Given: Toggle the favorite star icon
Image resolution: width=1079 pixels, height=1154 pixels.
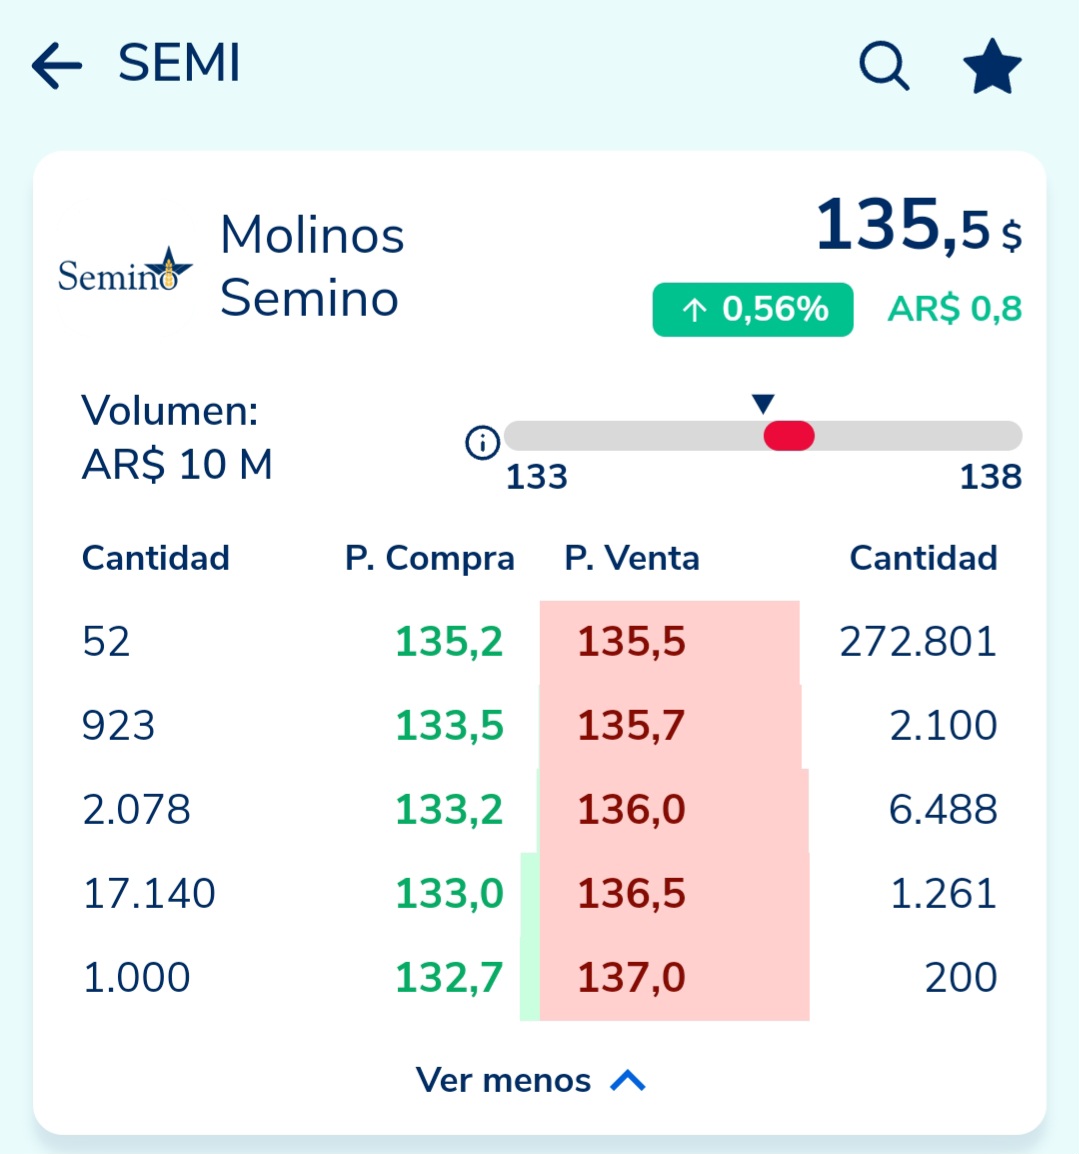Looking at the screenshot, I should coord(992,66).
